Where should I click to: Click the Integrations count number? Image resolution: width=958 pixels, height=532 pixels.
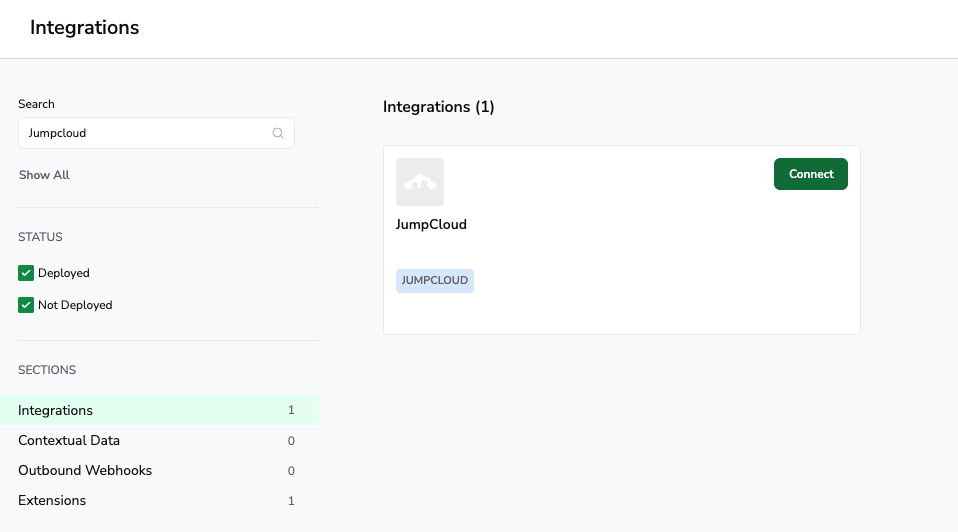coord(291,410)
